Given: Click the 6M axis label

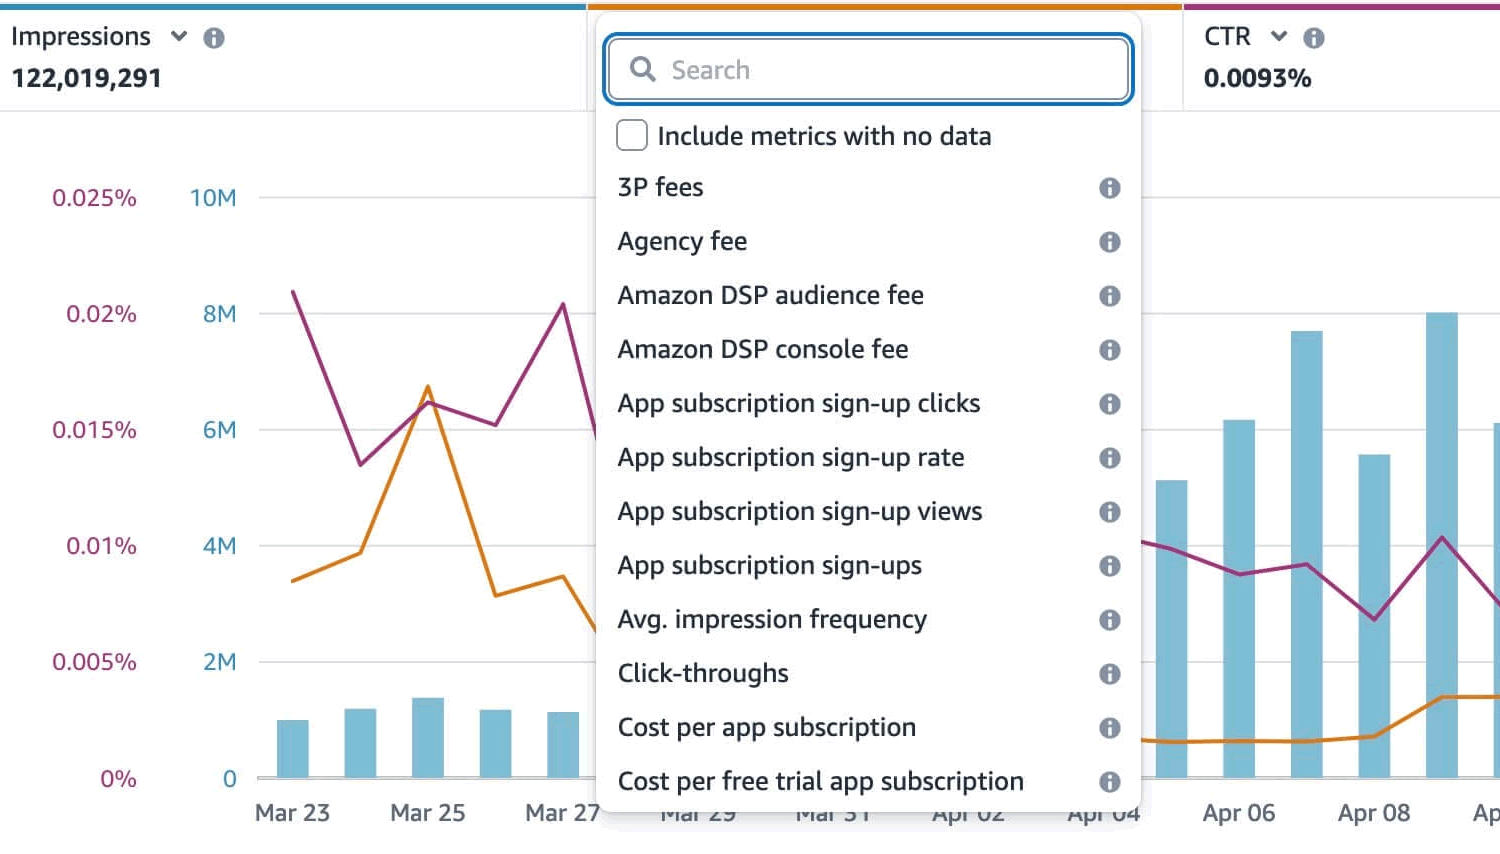Looking at the screenshot, I should point(219,430).
